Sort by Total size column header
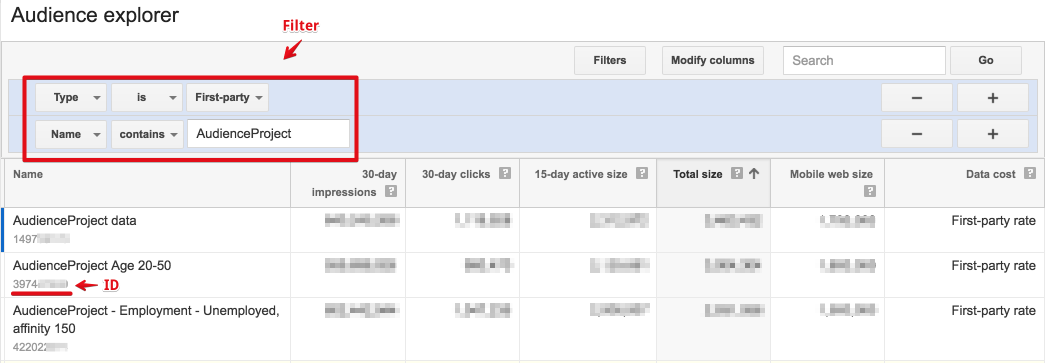Screen dimensions: 1047x363 (x=697, y=174)
